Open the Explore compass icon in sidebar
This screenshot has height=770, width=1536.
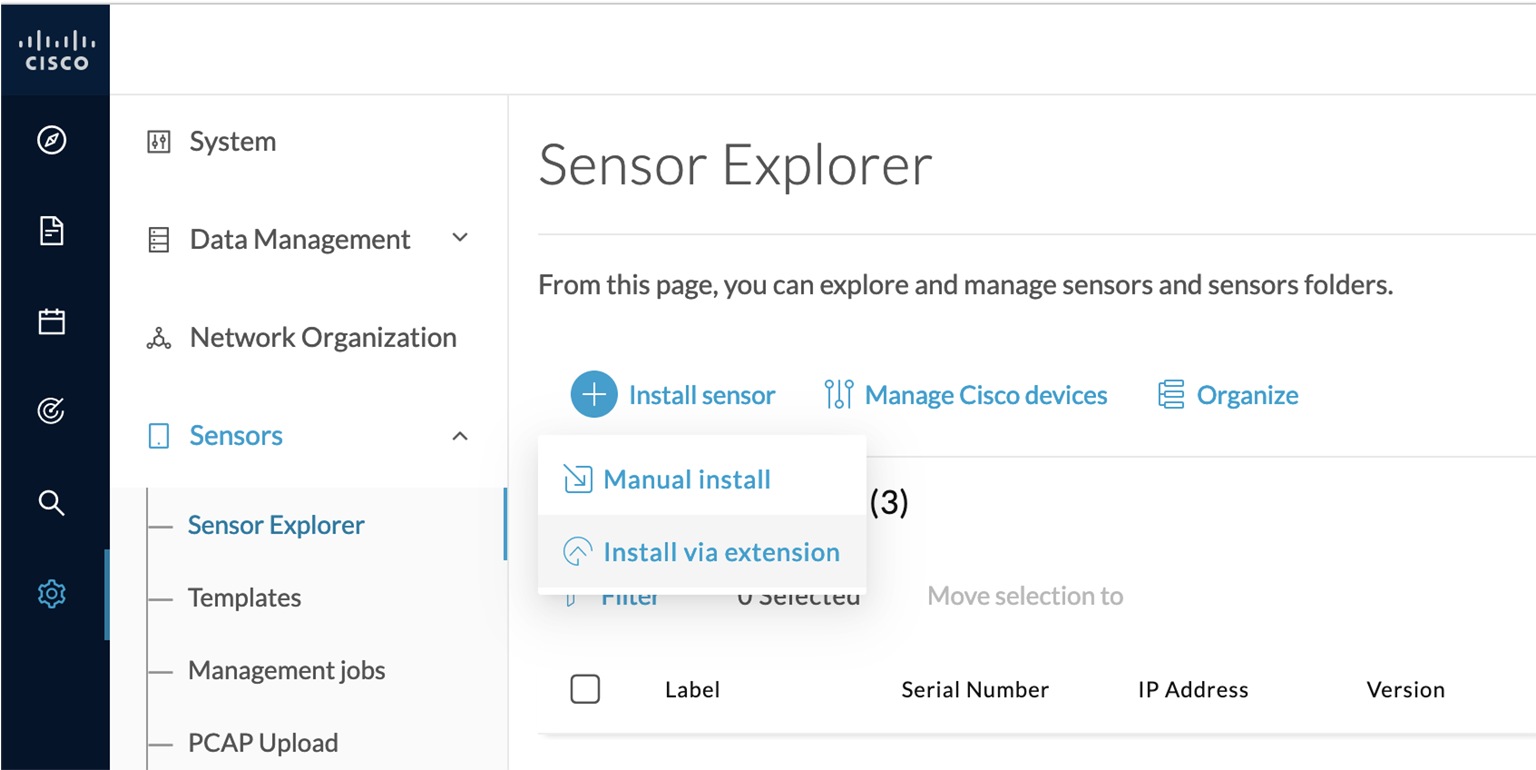pyautogui.click(x=49, y=140)
